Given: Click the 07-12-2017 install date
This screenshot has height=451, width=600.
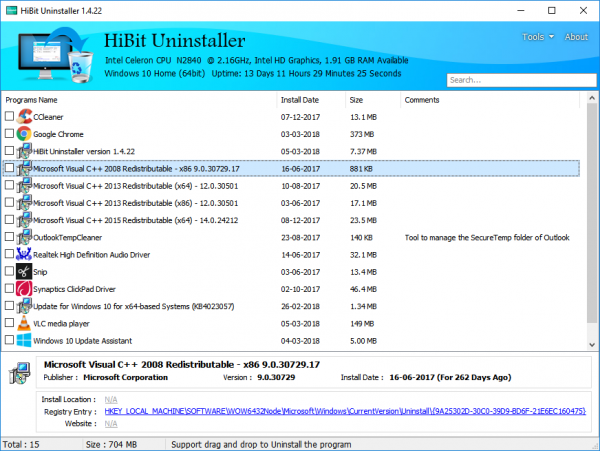Looking at the screenshot, I should (x=300, y=117).
